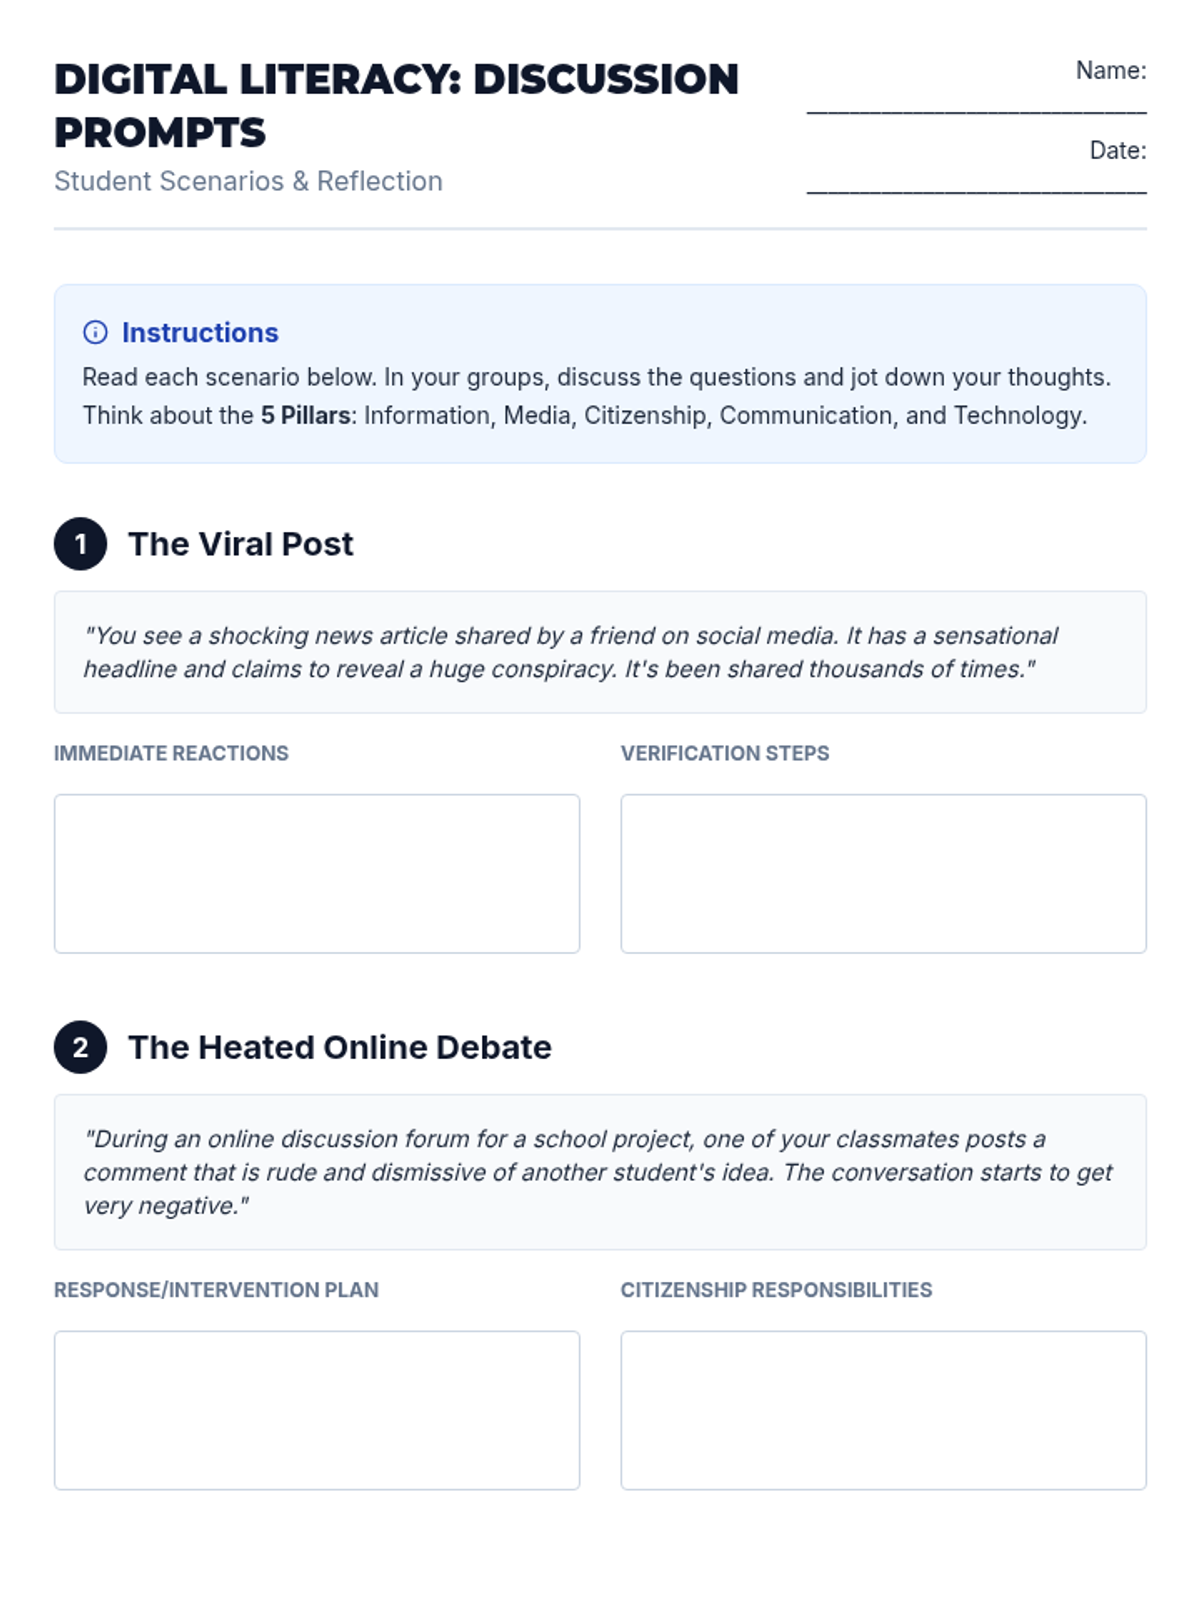The image size is (1200, 1600).
Task: Select the Response/Intervention Plan answer box
Action: pyautogui.click(x=317, y=1410)
